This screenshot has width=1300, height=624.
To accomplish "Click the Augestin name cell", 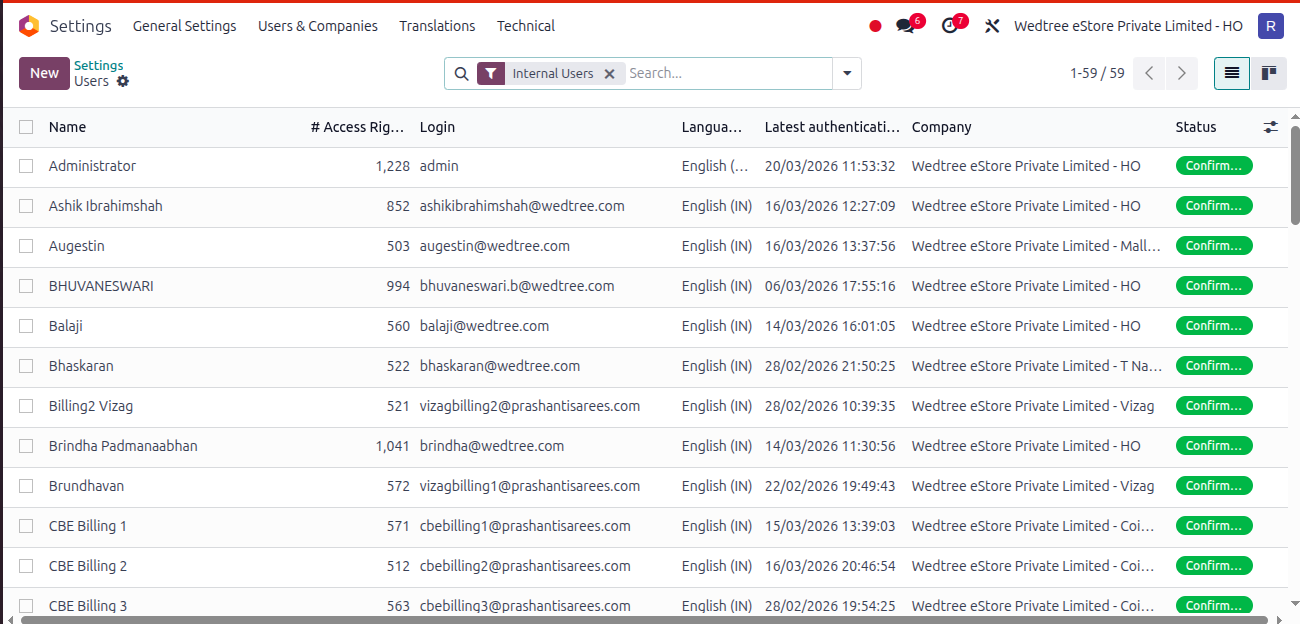I will (77, 246).
